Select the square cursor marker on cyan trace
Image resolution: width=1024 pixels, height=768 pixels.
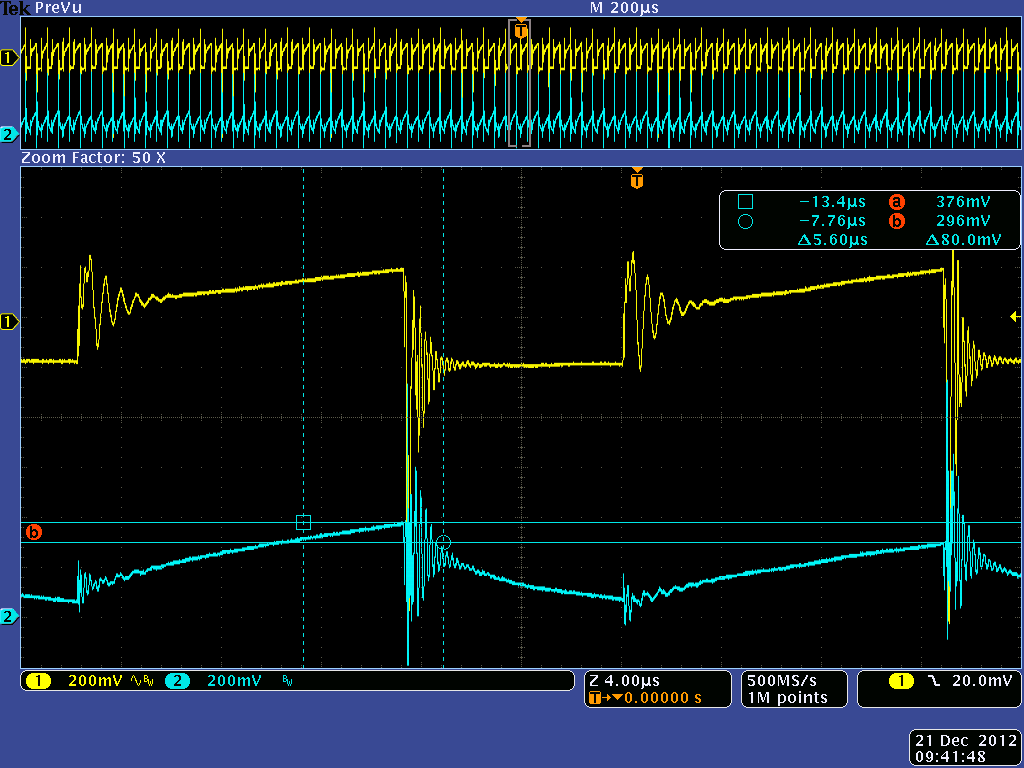click(304, 522)
